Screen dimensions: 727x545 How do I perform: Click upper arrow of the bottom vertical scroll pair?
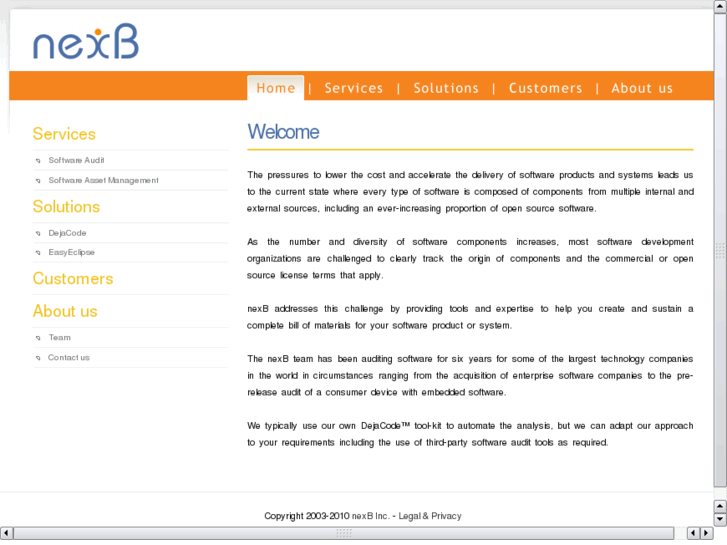click(720, 507)
